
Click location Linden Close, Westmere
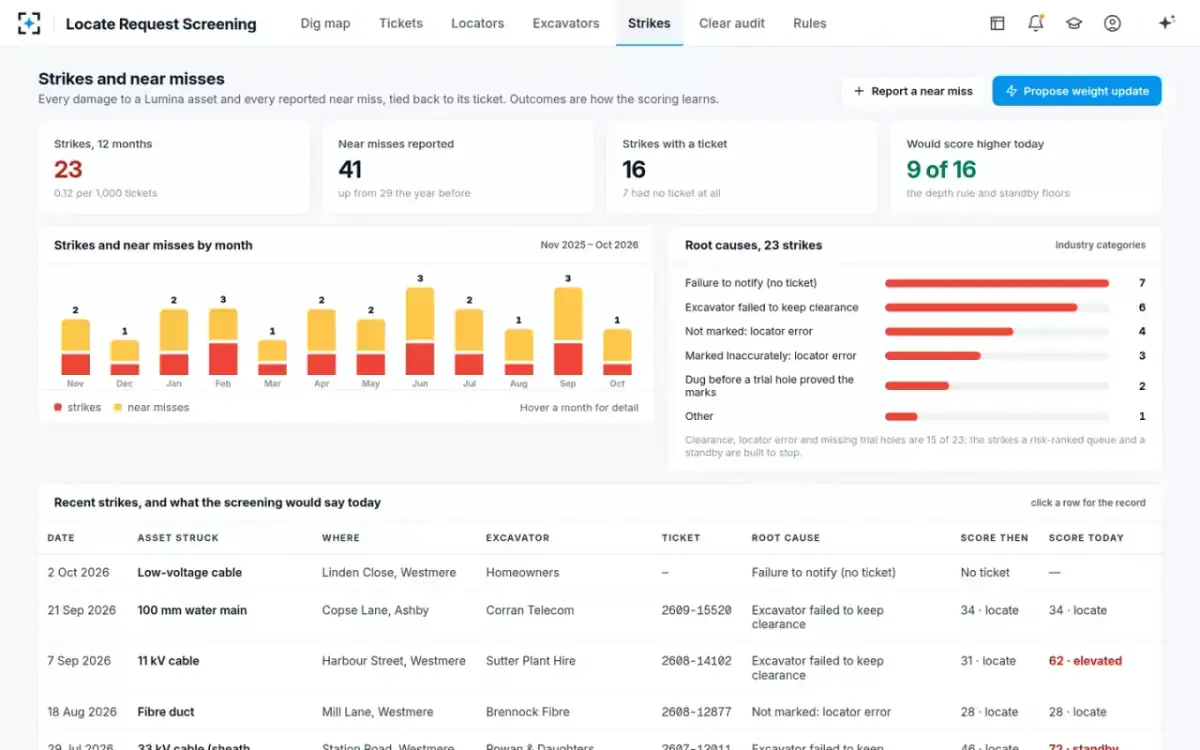pos(389,573)
